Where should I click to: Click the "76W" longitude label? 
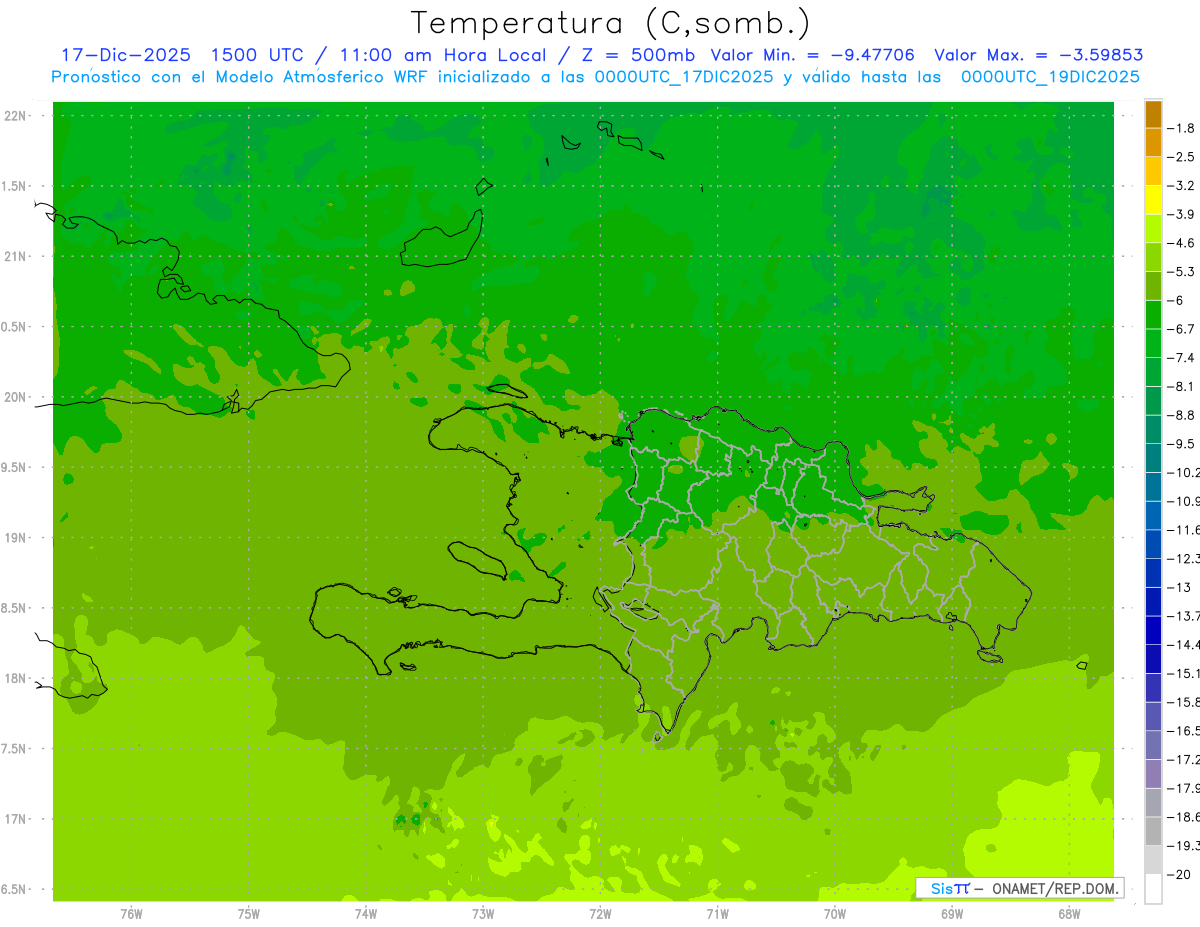[131, 914]
